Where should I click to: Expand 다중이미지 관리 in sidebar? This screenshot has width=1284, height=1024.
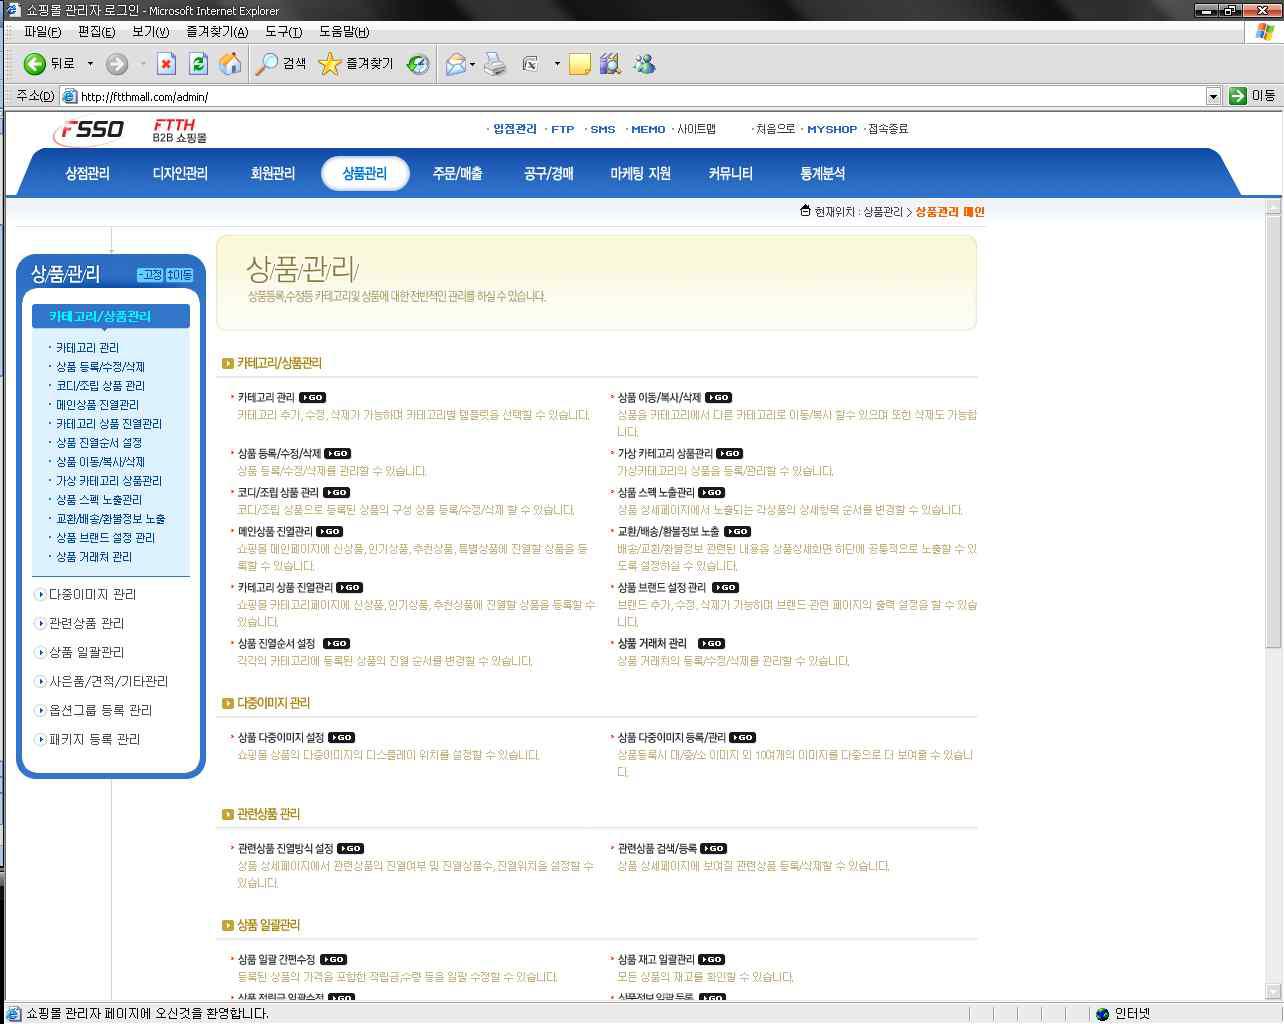tap(92, 595)
